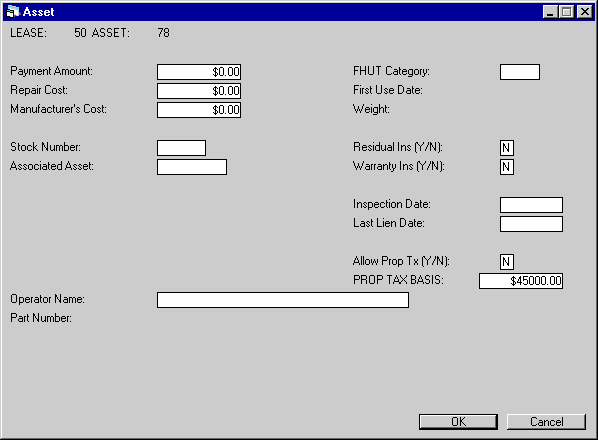Focus the Operator Name text box
This screenshot has width=598, height=440.
coord(283,300)
